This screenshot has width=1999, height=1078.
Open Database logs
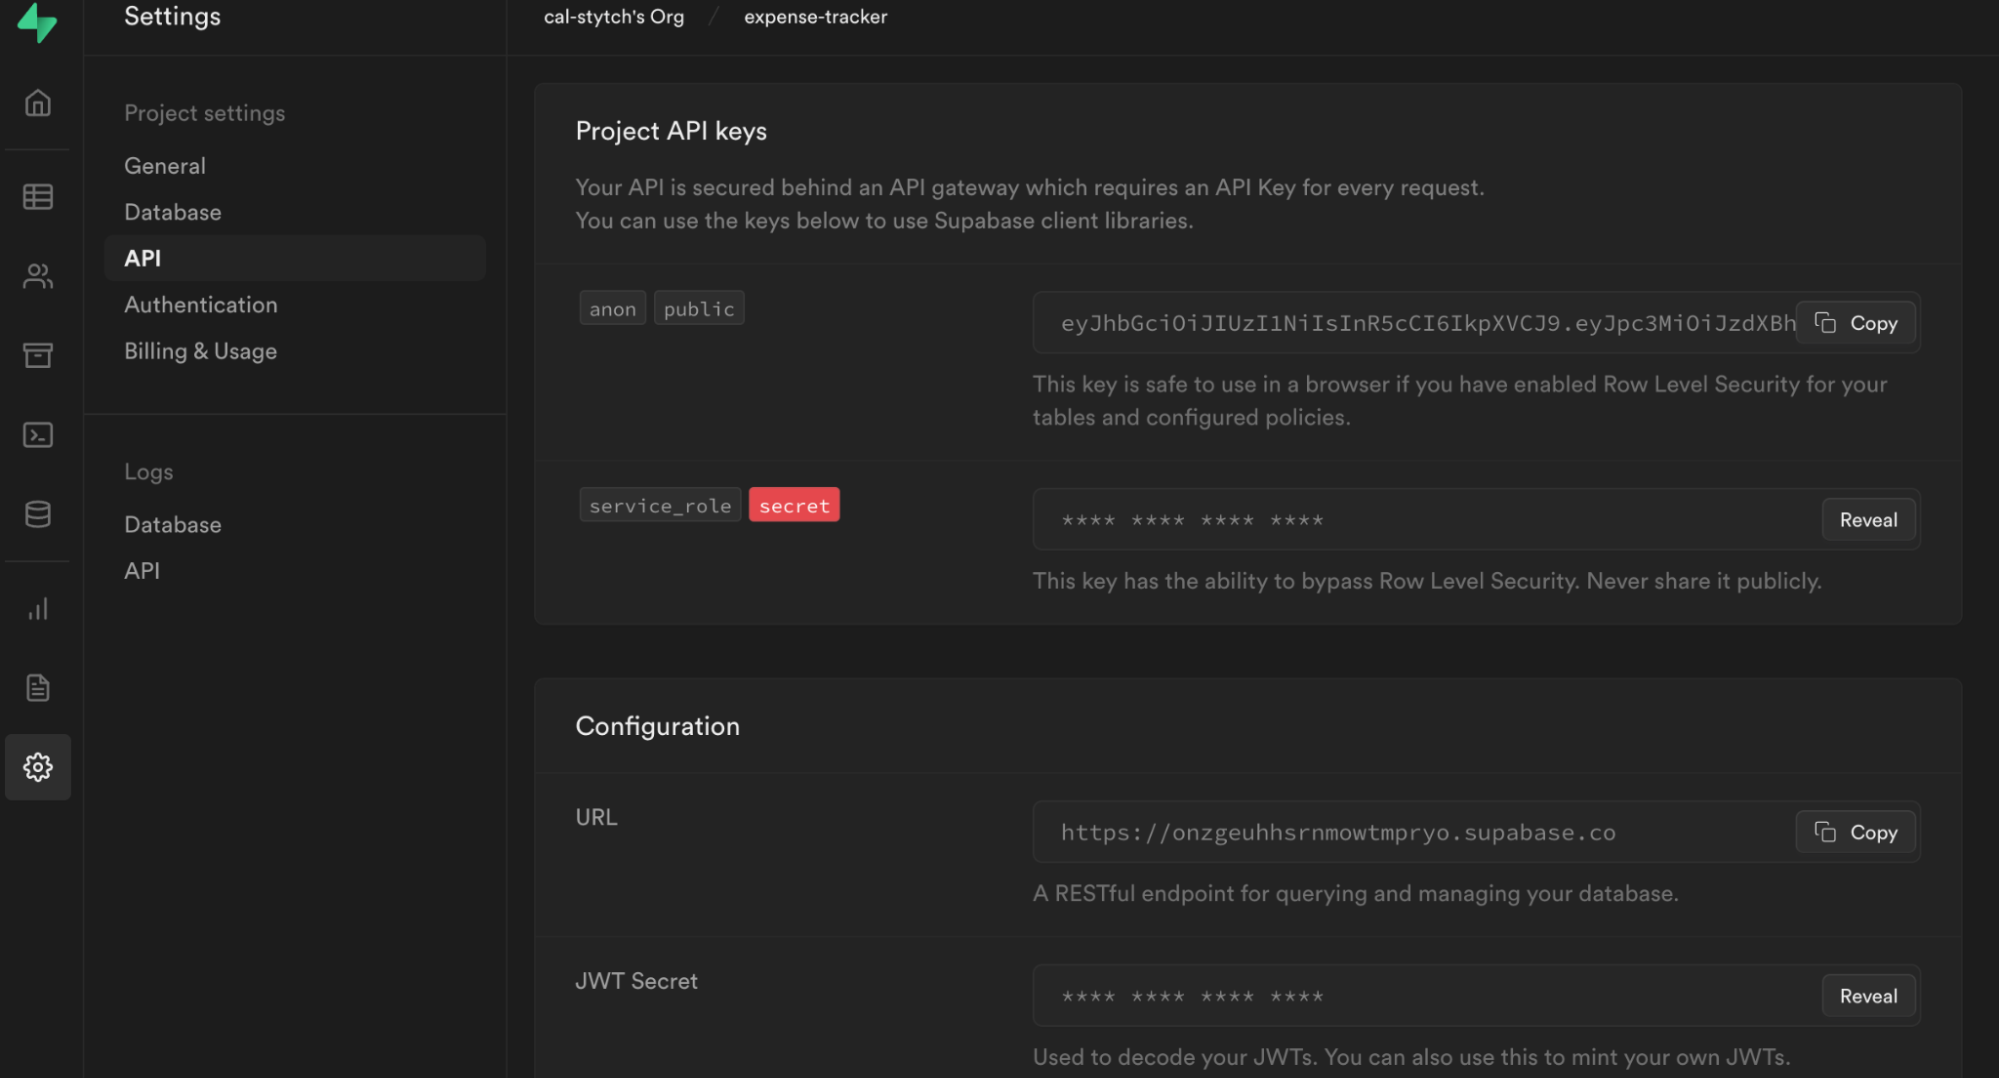pos(173,524)
